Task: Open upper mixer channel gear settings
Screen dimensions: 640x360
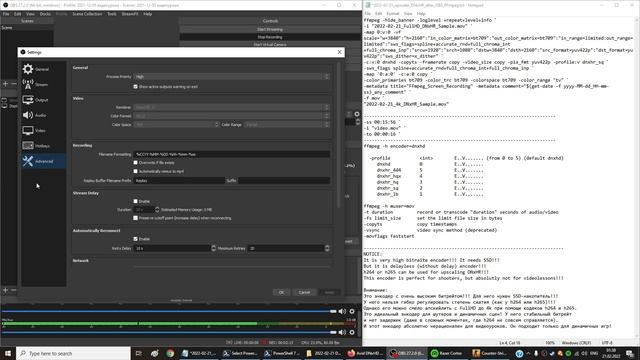Action: coord(352,311)
